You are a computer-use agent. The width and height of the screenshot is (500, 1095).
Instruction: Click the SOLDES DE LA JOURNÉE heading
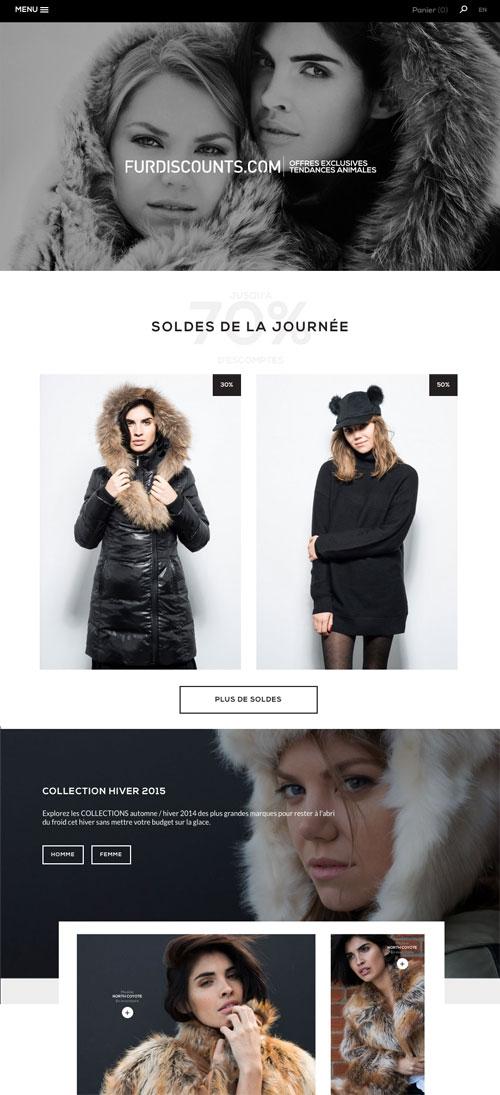(250, 326)
